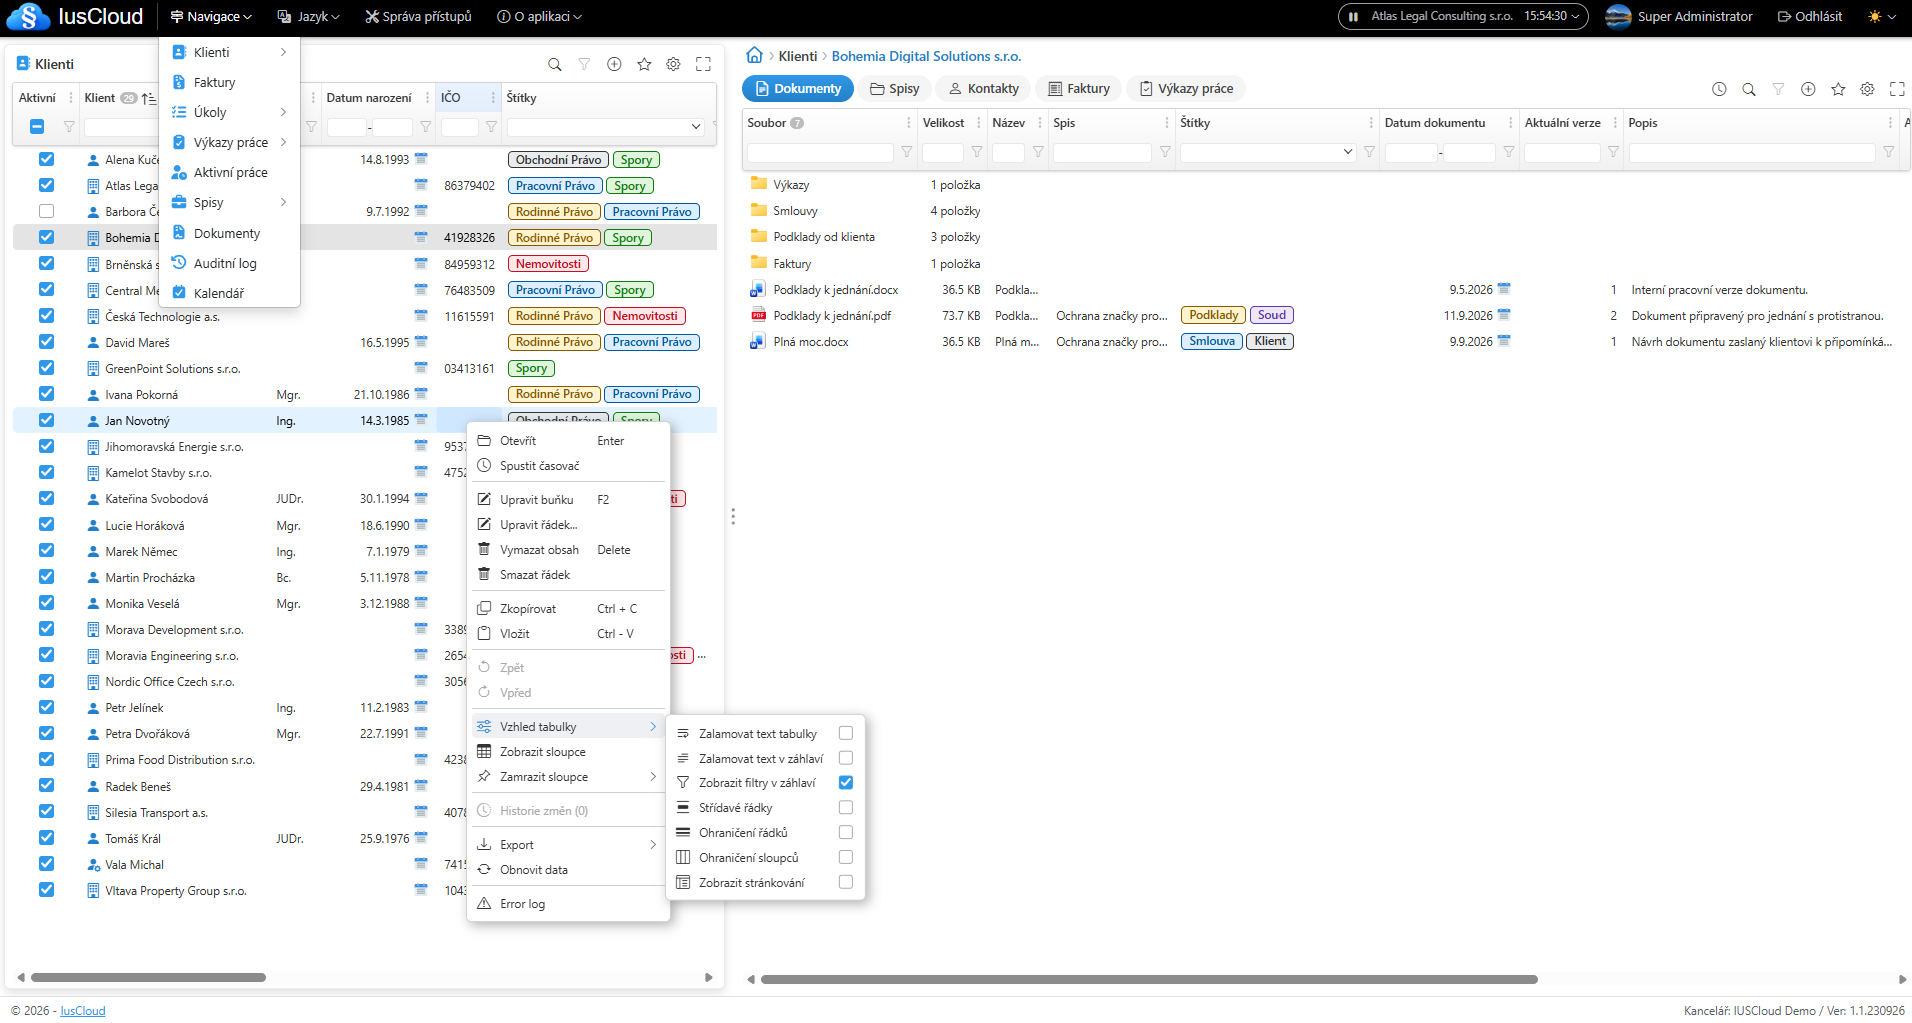1912x1023 pixels.
Task: Click sort ascending icon in Klient column
Action: (149, 98)
